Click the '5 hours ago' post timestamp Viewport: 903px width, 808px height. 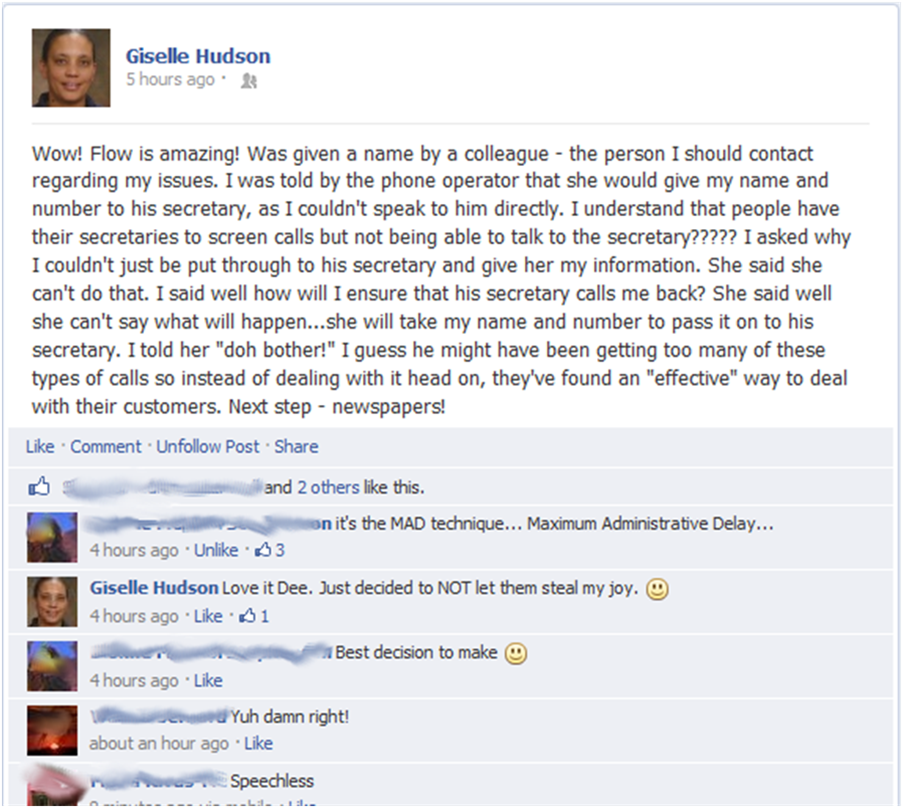point(170,79)
